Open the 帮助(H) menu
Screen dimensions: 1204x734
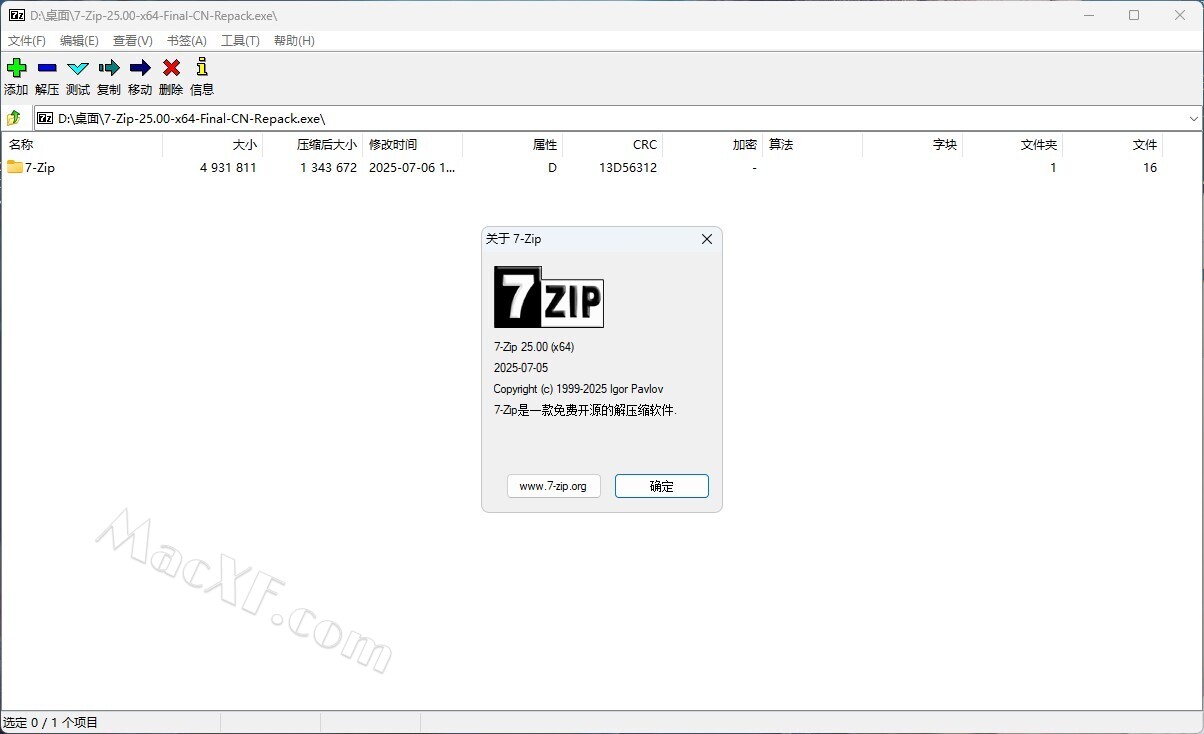294,41
